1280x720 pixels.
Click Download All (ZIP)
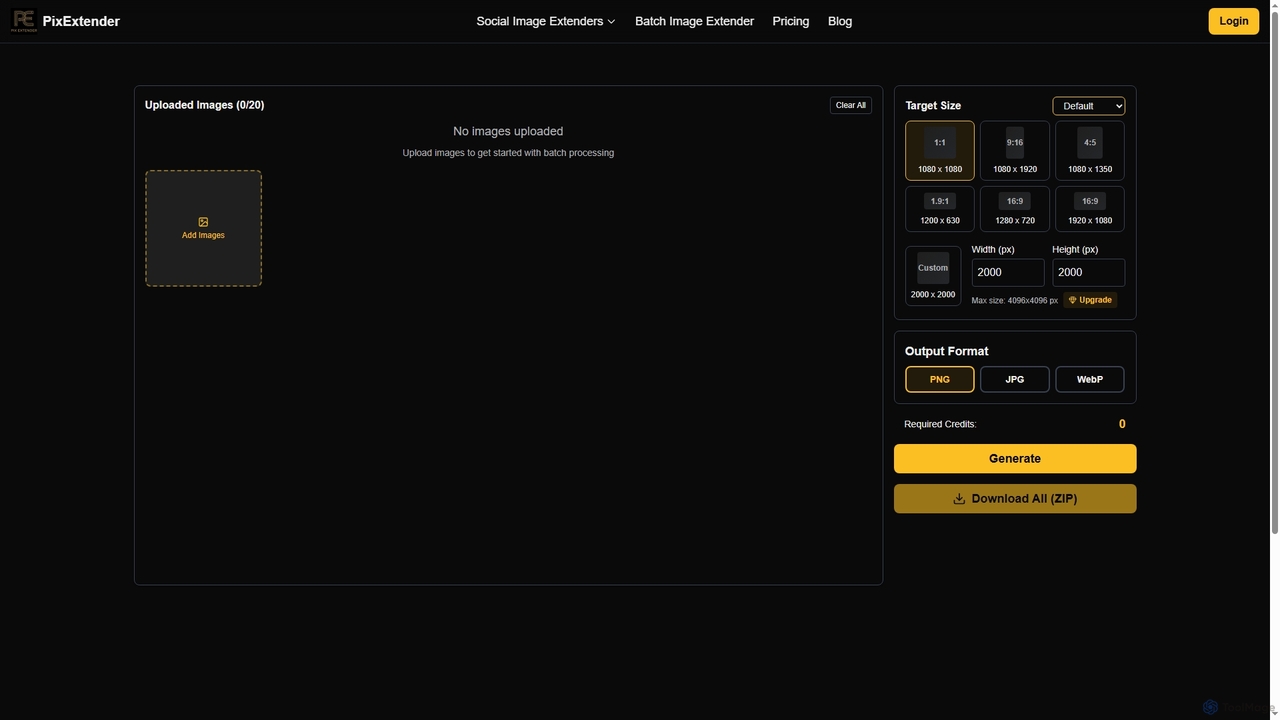coord(1015,499)
